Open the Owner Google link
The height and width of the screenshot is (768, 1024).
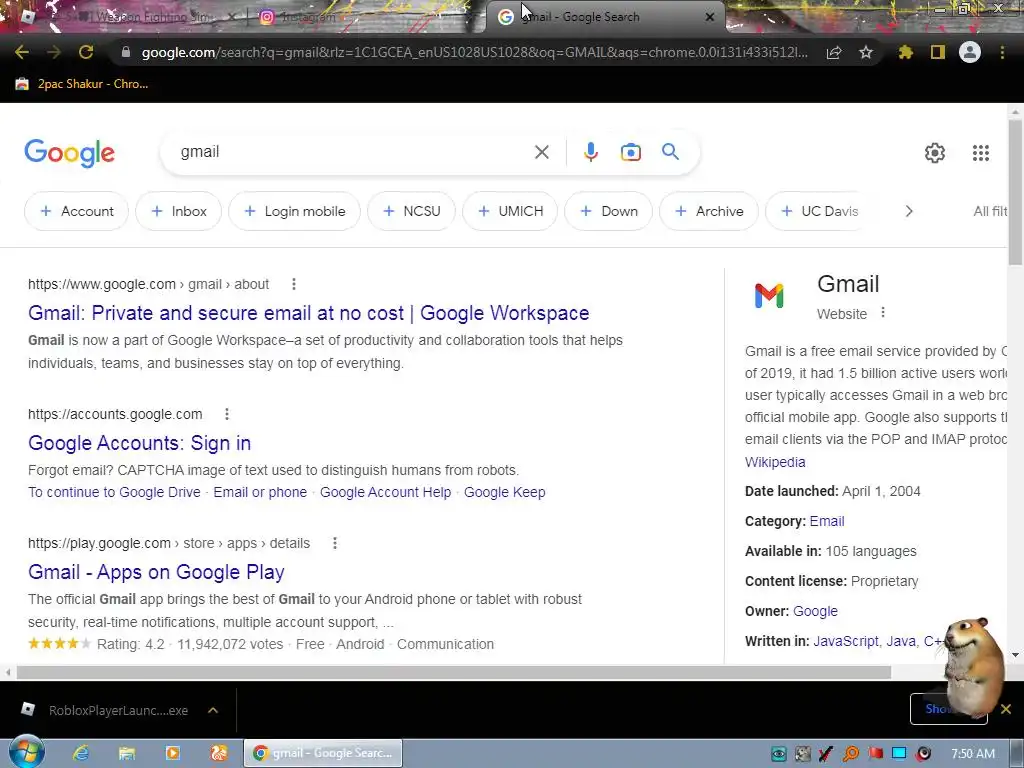[815, 611]
